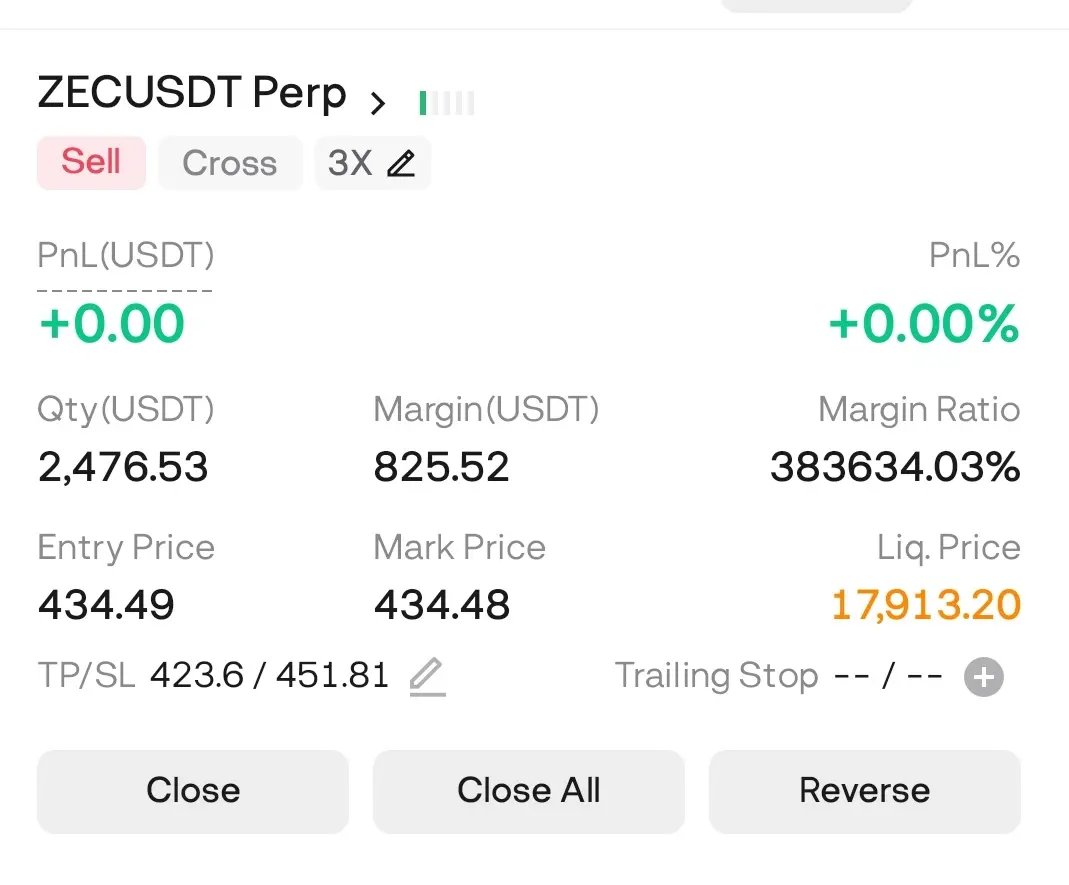
Task: Tap the orange liquidation price 17,913.20
Action: [x=926, y=605]
